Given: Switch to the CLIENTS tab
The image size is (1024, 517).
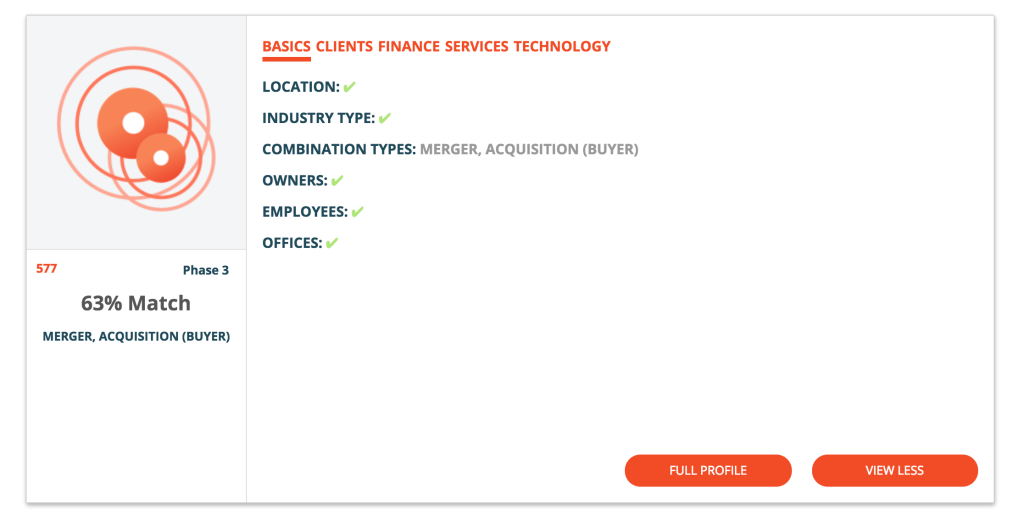Looking at the screenshot, I should (344, 46).
